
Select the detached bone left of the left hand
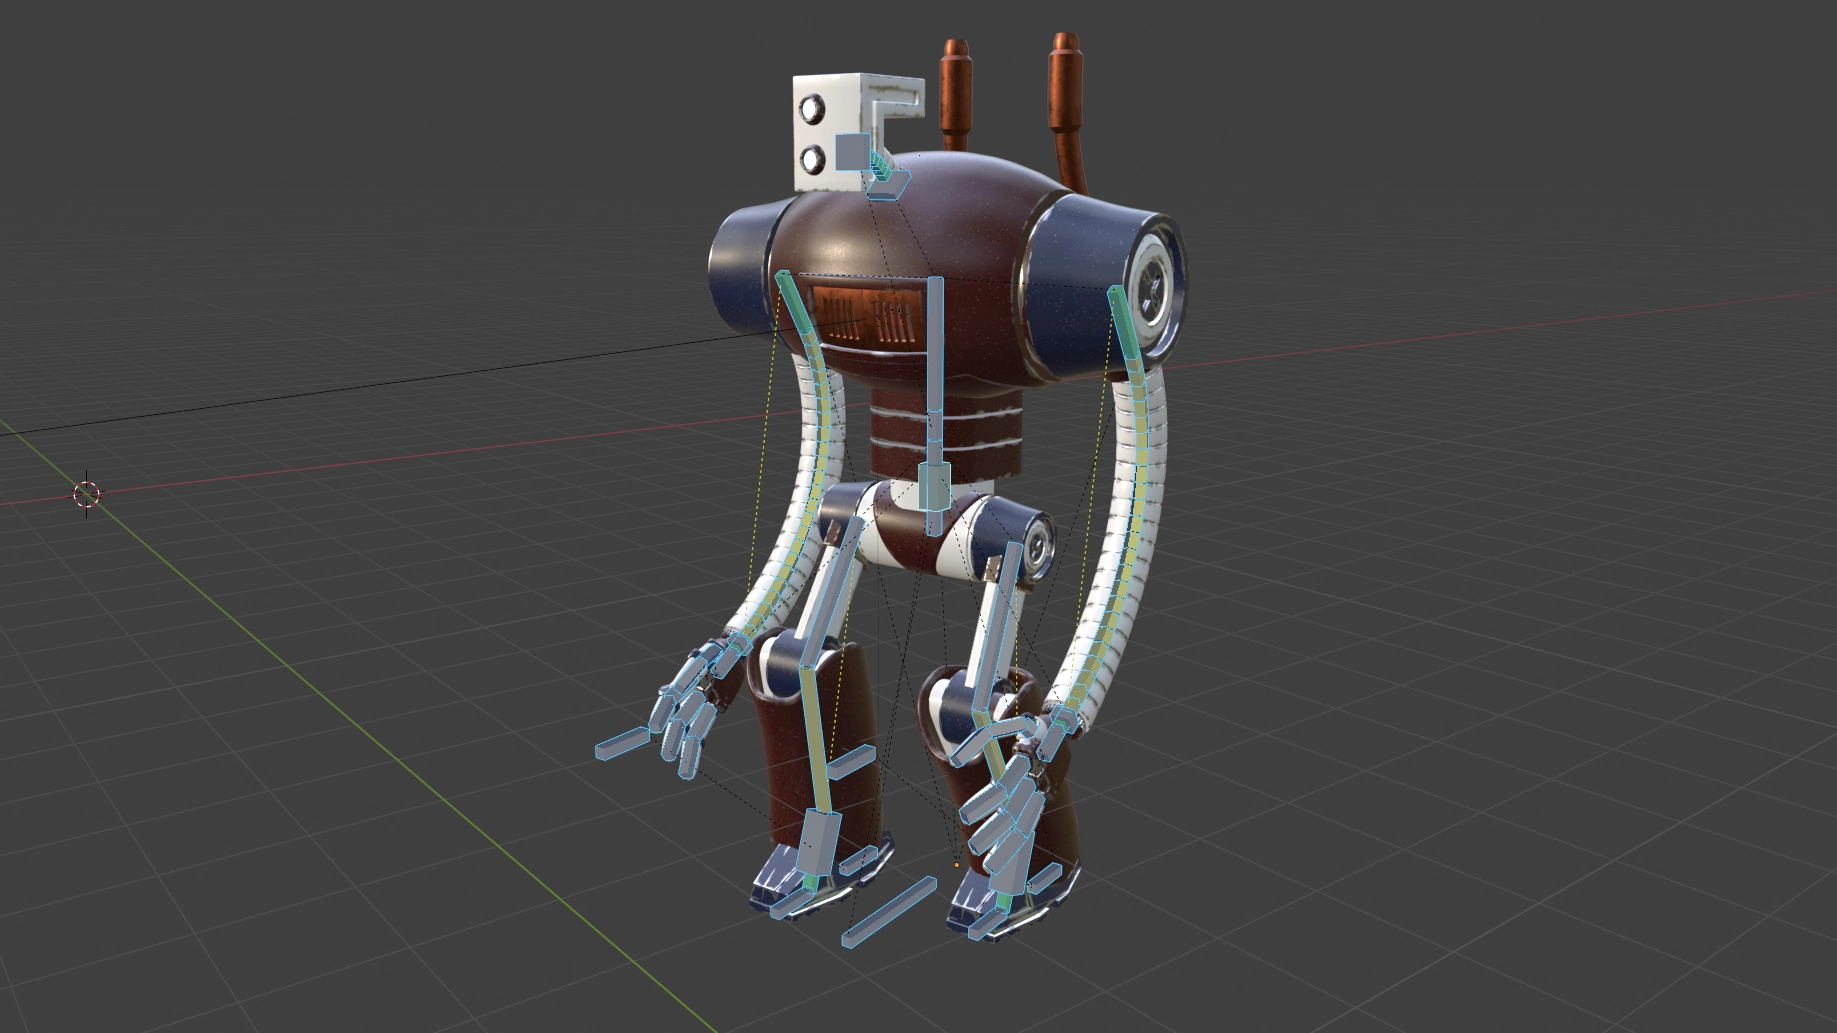(x=621, y=743)
